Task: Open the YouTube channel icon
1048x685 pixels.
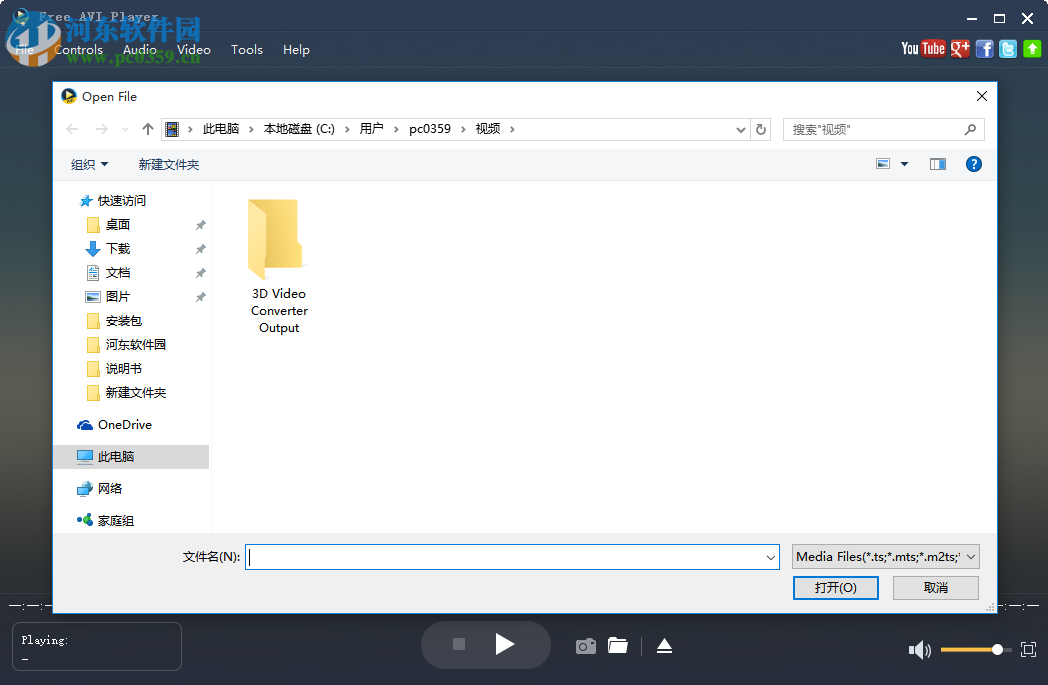Action: pyautogui.click(x=922, y=48)
